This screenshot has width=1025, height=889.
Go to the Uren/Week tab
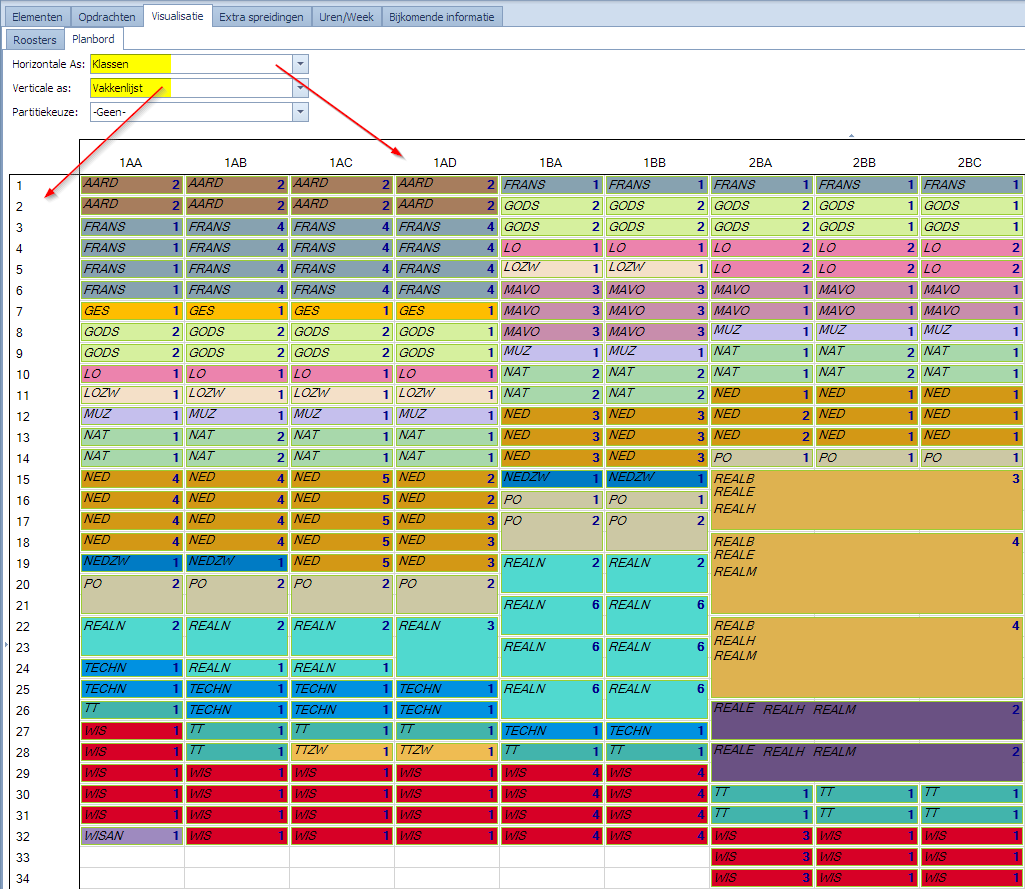tap(346, 17)
